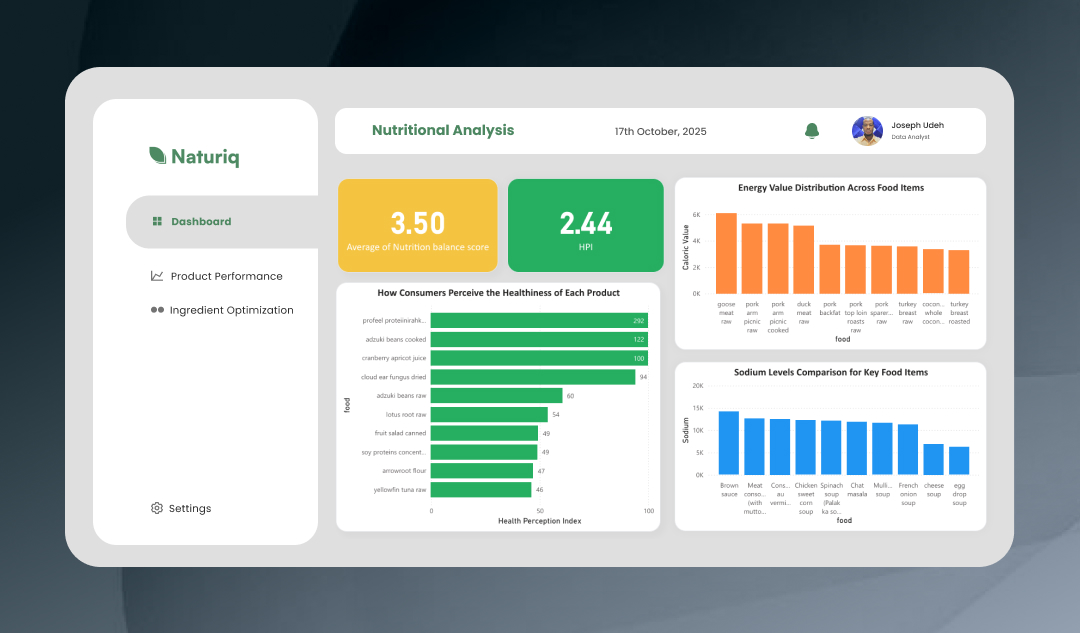Click Joseph Udeh's profile avatar
Image resolution: width=1080 pixels, height=633 pixels.
tap(867, 131)
